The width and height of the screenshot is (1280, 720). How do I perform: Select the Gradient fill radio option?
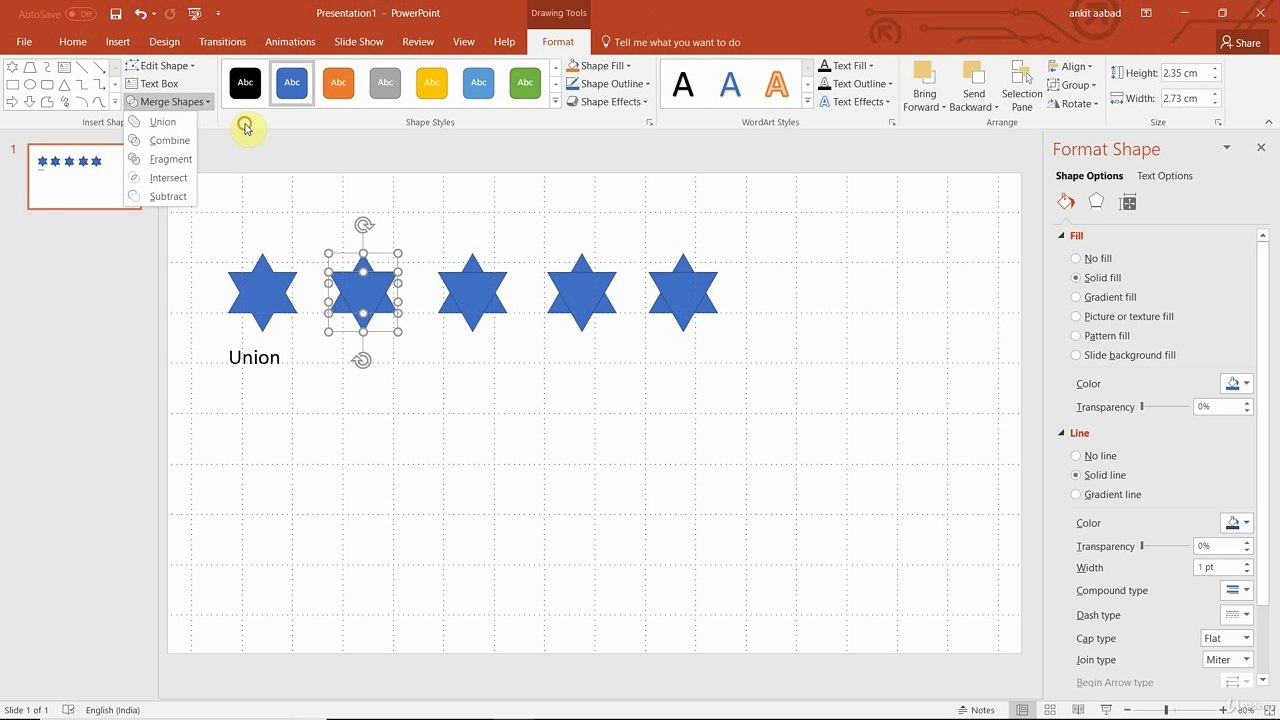[x=1076, y=297]
